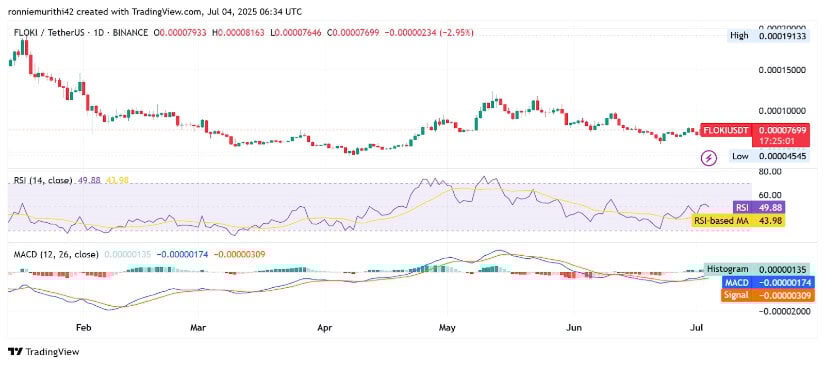The image size is (825, 365).
Task: Click the Jun label on time axis
Action: [x=574, y=327]
